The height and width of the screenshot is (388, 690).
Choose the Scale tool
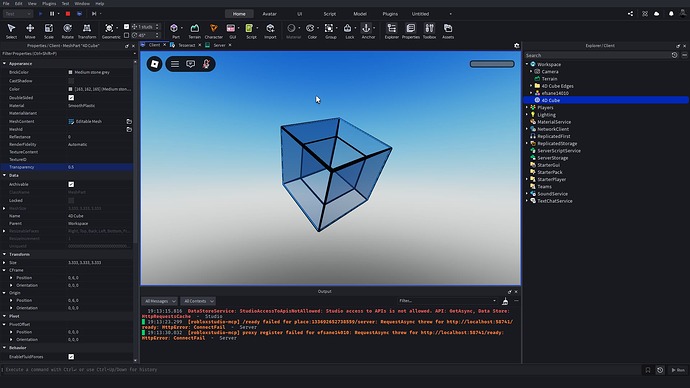[x=49, y=31]
